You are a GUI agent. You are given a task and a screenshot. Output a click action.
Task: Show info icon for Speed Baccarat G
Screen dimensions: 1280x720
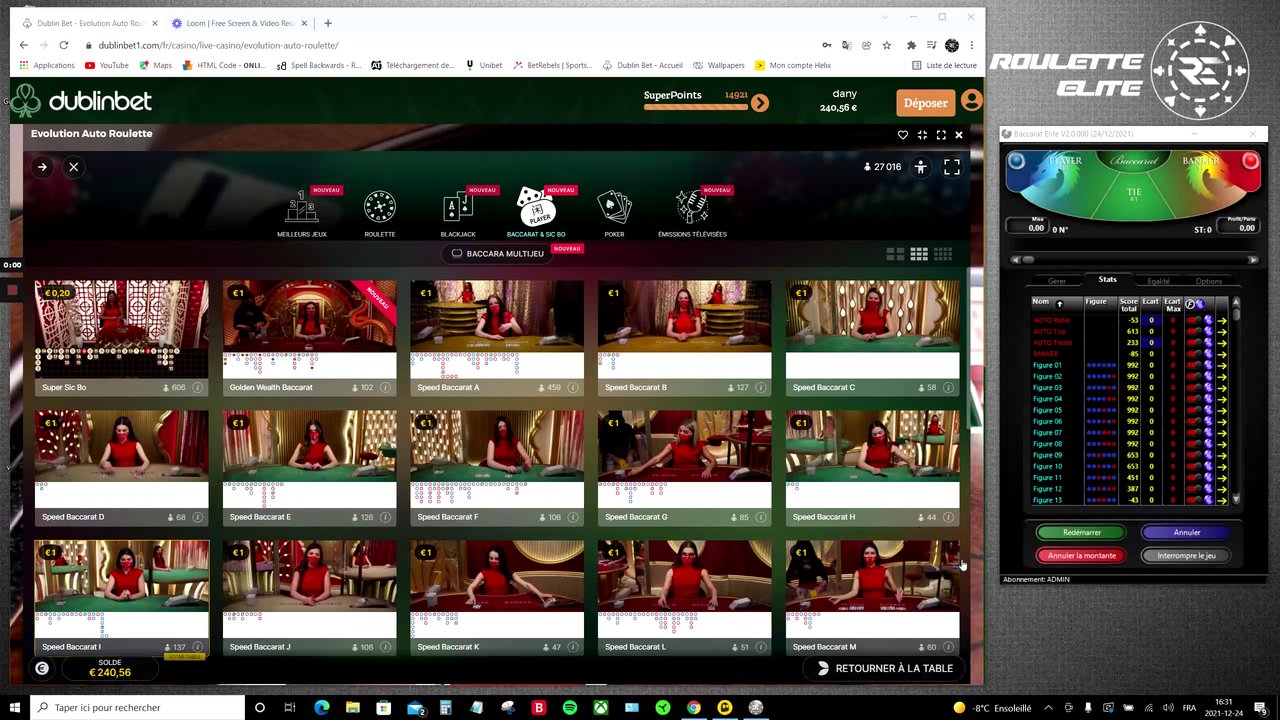761,518
